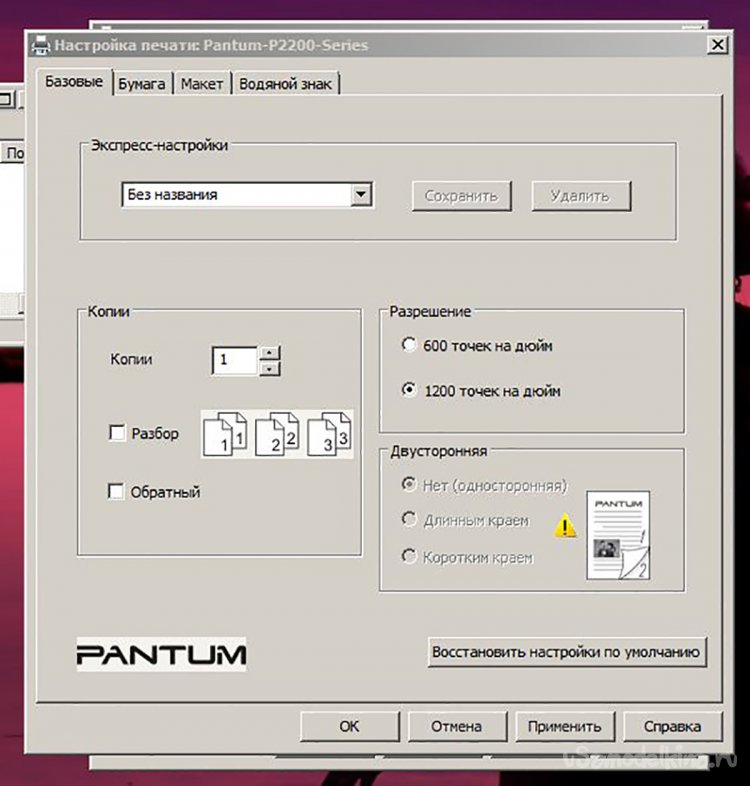This screenshot has height=786, width=750.
Task: Go to the Макет tab
Action: tap(202, 85)
